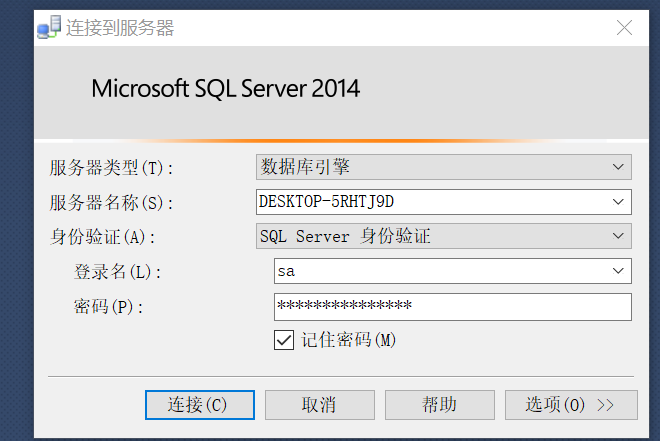Click the server connection icon in title bar

[49, 27]
